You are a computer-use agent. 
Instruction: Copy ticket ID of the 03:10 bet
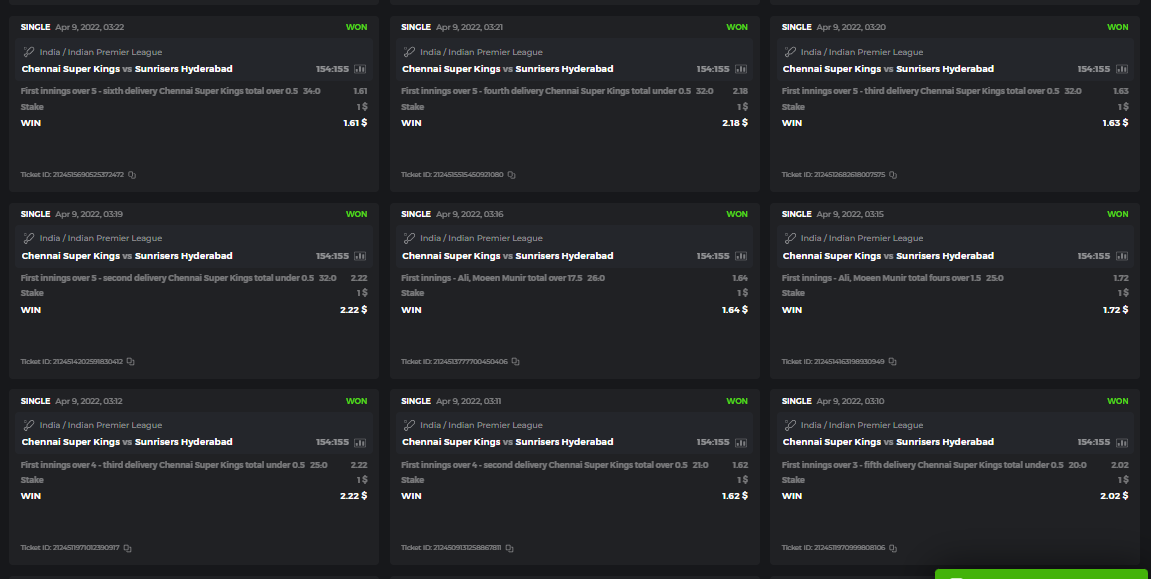[893, 548]
